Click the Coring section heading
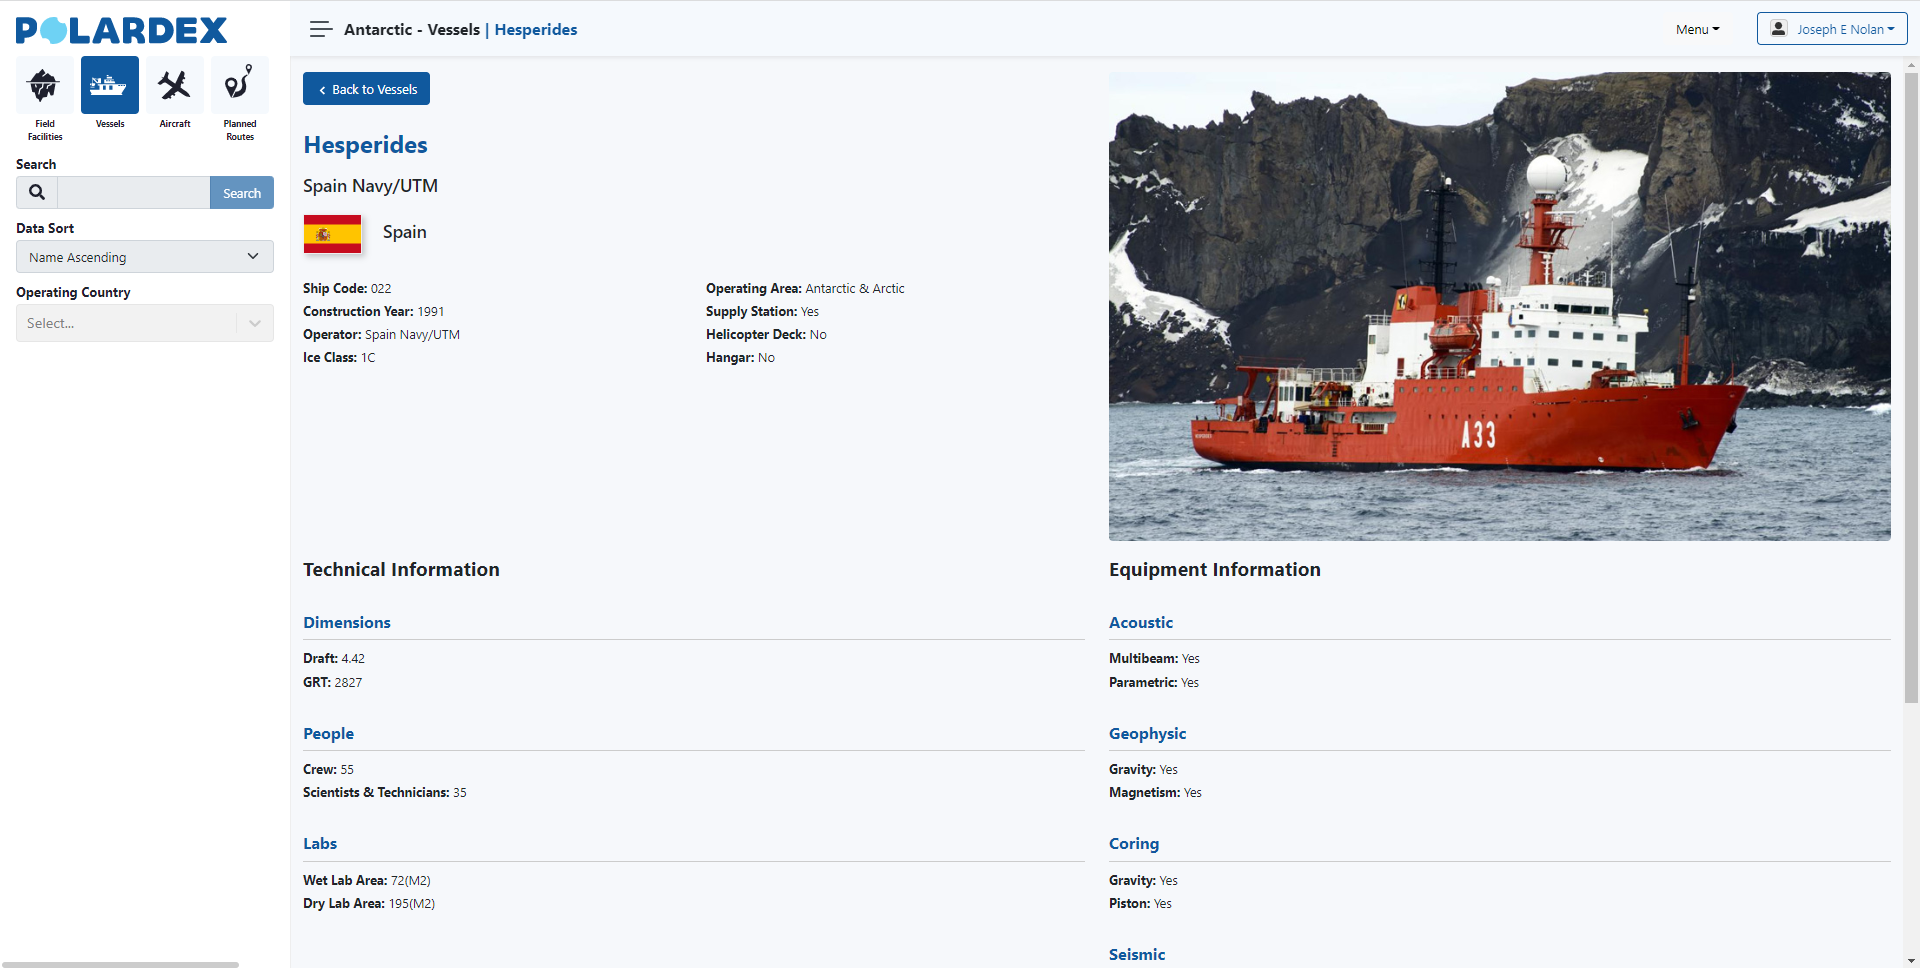 point(1134,844)
